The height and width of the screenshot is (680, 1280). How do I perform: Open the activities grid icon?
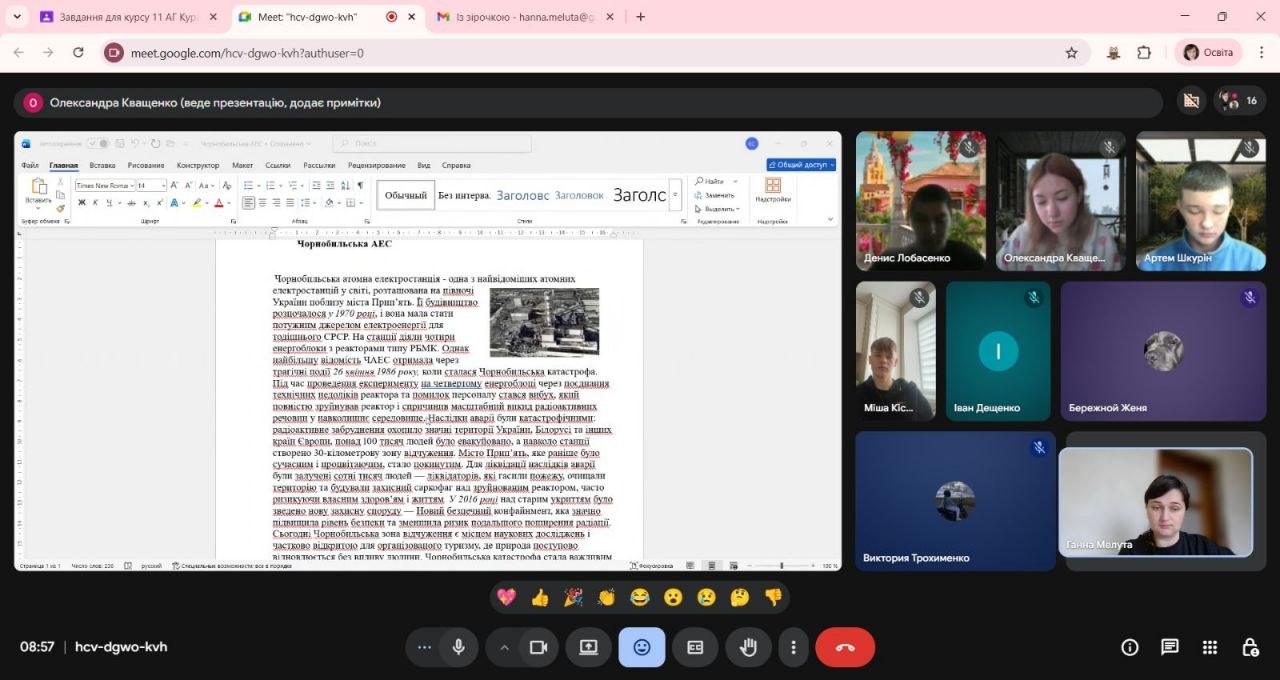click(1210, 647)
